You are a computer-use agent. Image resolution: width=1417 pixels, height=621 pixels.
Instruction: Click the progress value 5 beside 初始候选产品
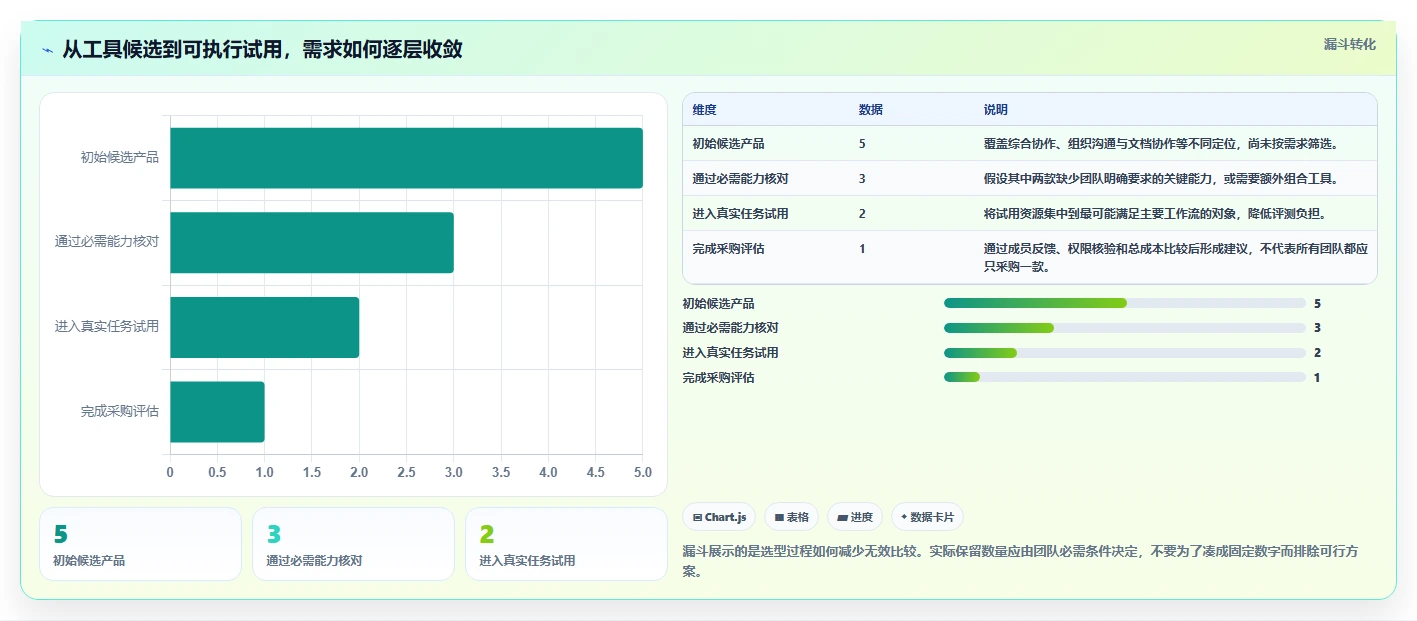point(1317,303)
